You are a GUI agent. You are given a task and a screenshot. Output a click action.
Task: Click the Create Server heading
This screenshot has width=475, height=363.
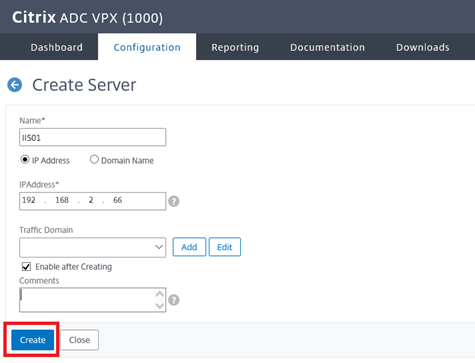[x=84, y=85]
